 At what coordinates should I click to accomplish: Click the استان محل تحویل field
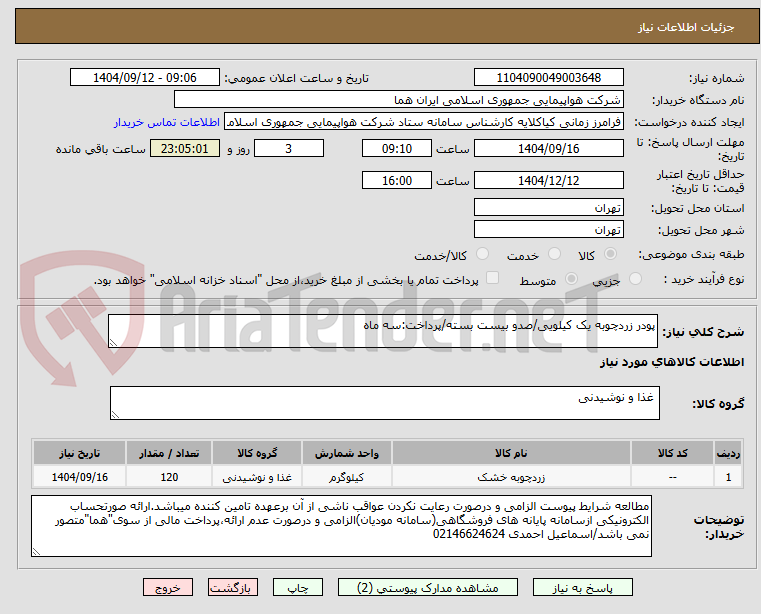(x=548, y=208)
